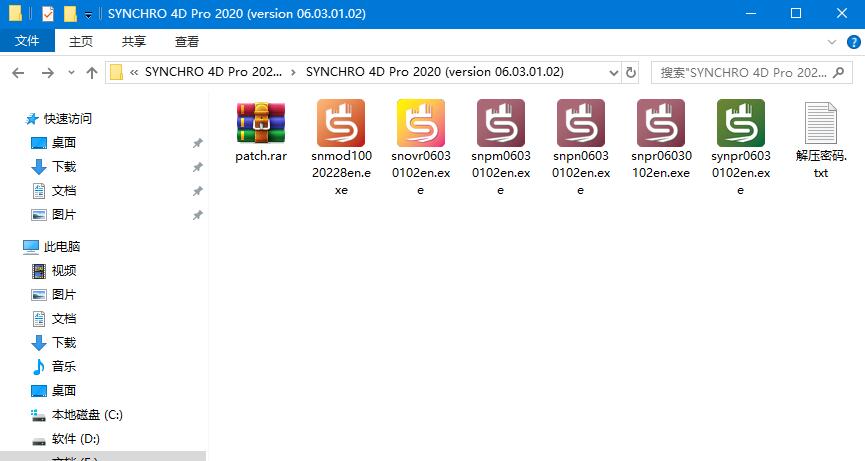
Task: Open 桌面 under quick access
Action: (63, 143)
